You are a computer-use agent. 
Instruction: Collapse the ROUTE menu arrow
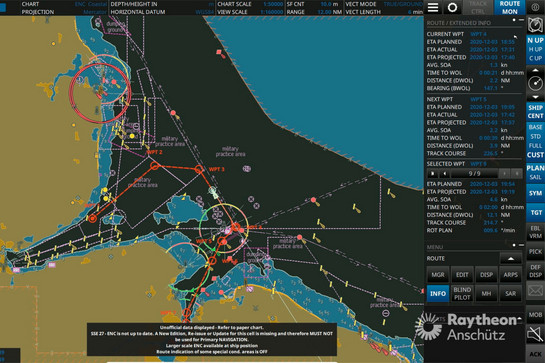coord(511,258)
